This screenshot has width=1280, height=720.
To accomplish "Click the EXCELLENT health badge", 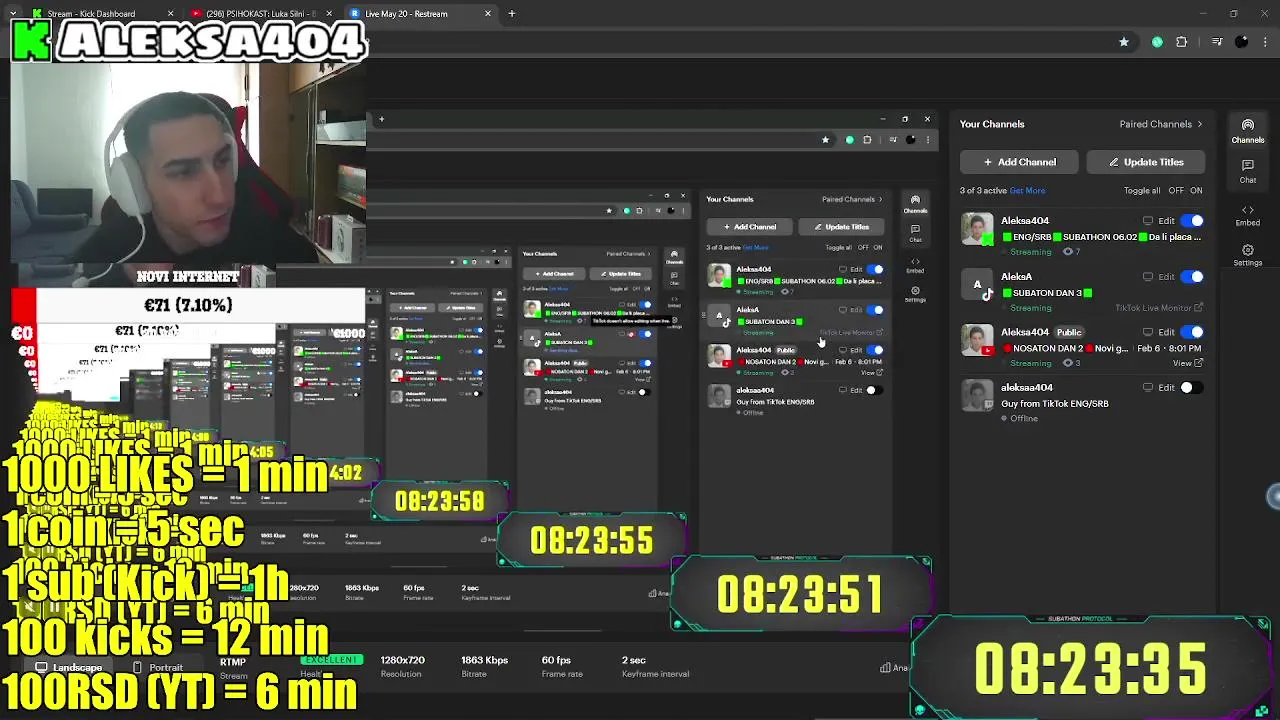I will 332,660.
